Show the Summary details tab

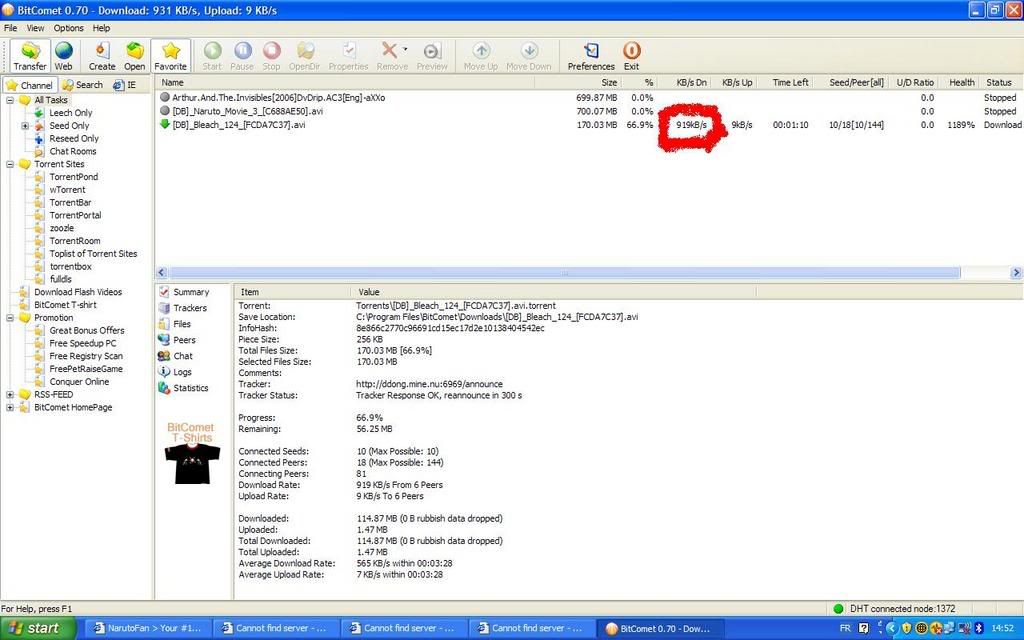point(184,292)
